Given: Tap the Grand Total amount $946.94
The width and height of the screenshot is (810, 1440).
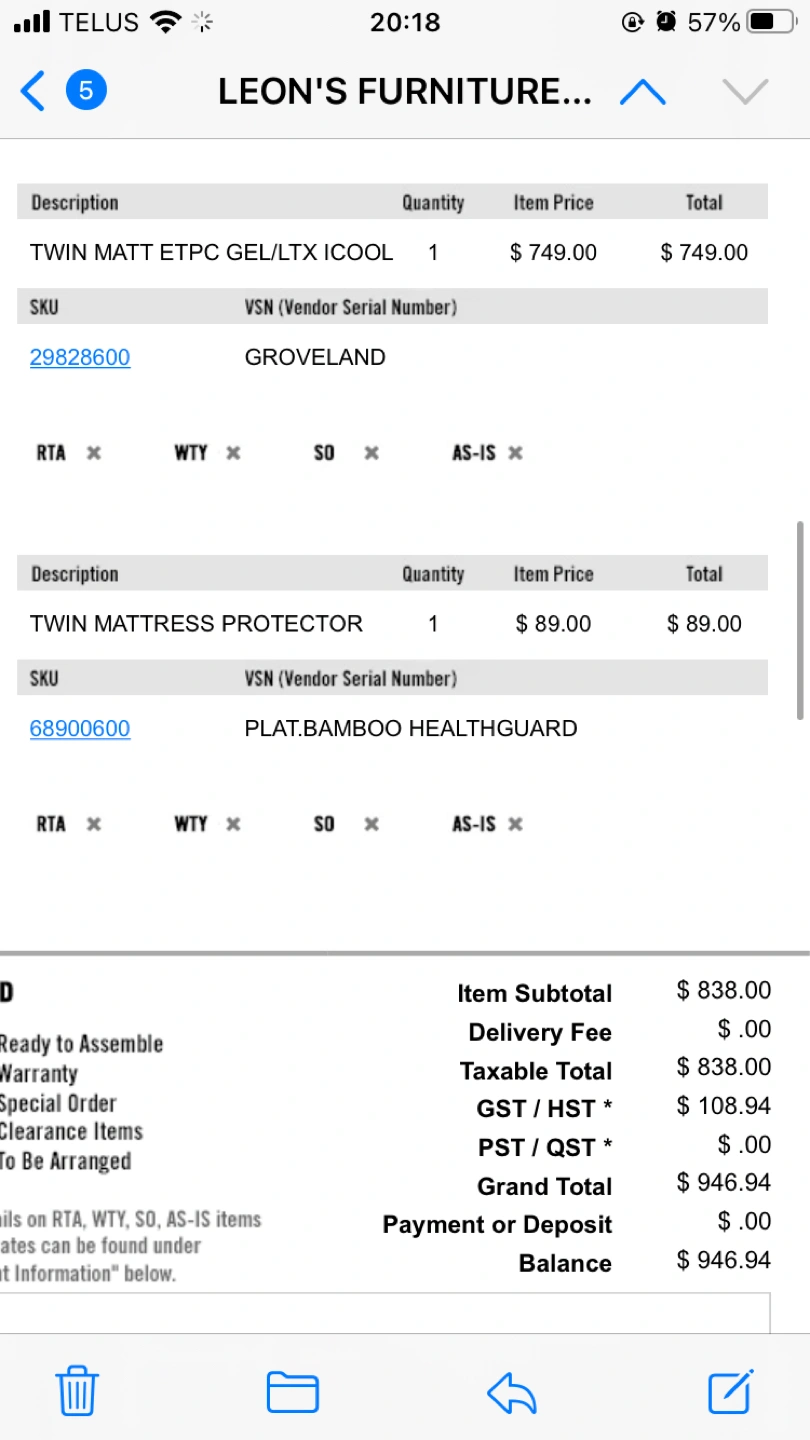Looking at the screenshot, I should pos(723,1183).
